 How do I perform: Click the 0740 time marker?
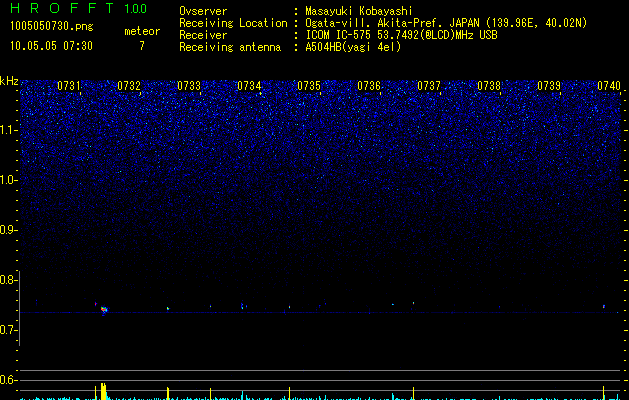click(608, 86)
